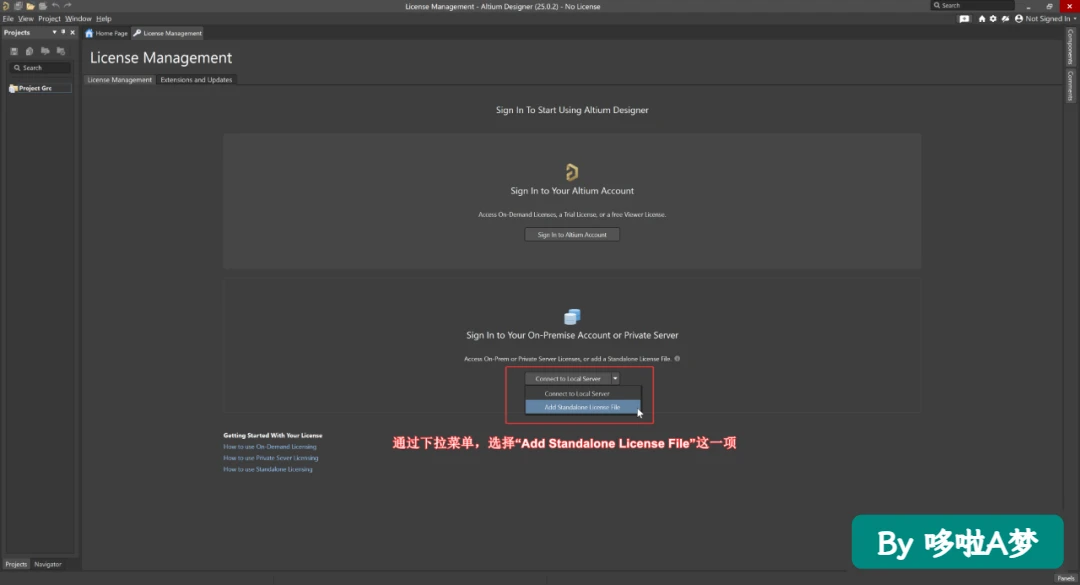Open the Projects panel dropdown arrow
The width and height of the screenshot is (1080, 585).
click(54, 32)
